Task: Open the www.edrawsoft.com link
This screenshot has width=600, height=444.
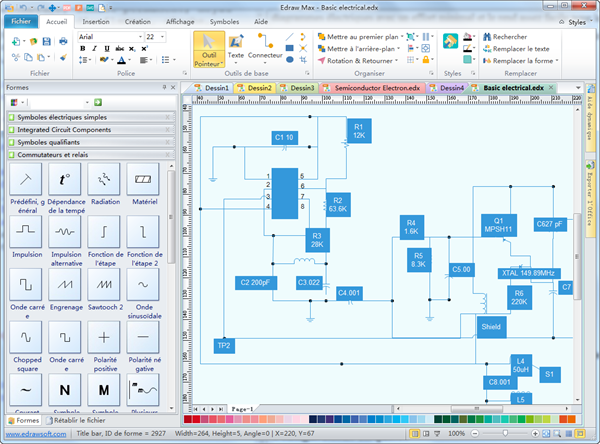Action: 36,434
